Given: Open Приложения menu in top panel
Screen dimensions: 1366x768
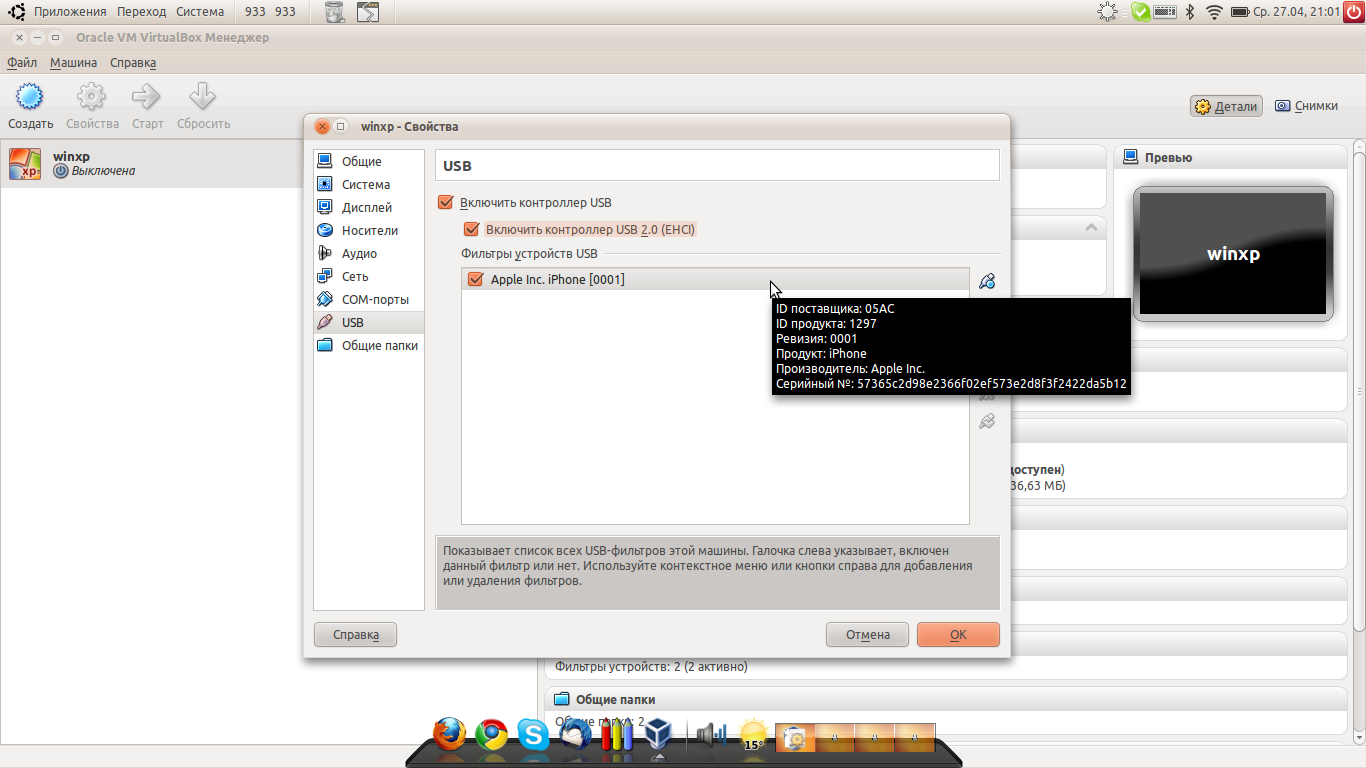Looking at the screenshot, I should (70, 12).
